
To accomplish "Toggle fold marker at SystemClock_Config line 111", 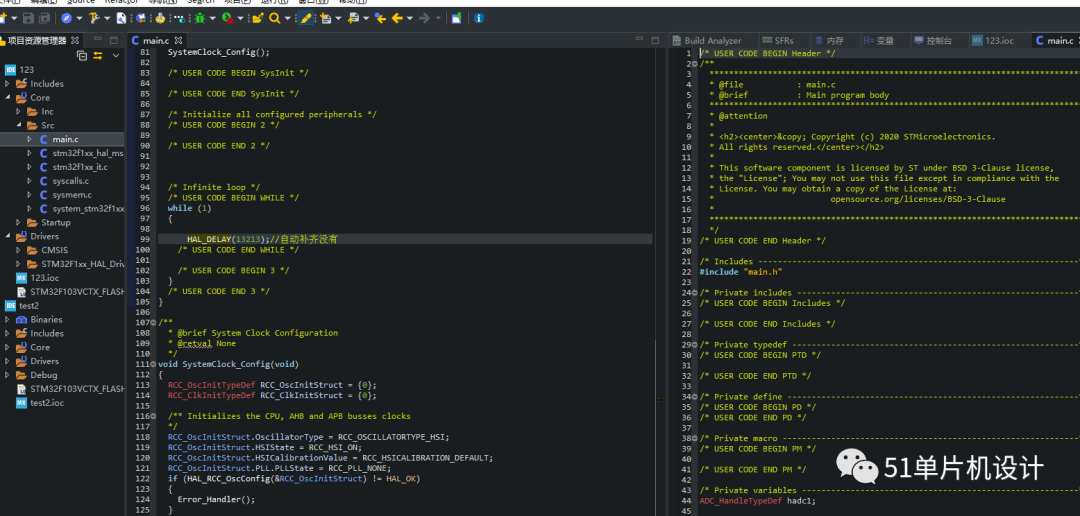I will pyautogui.click(x=155, y=364).
